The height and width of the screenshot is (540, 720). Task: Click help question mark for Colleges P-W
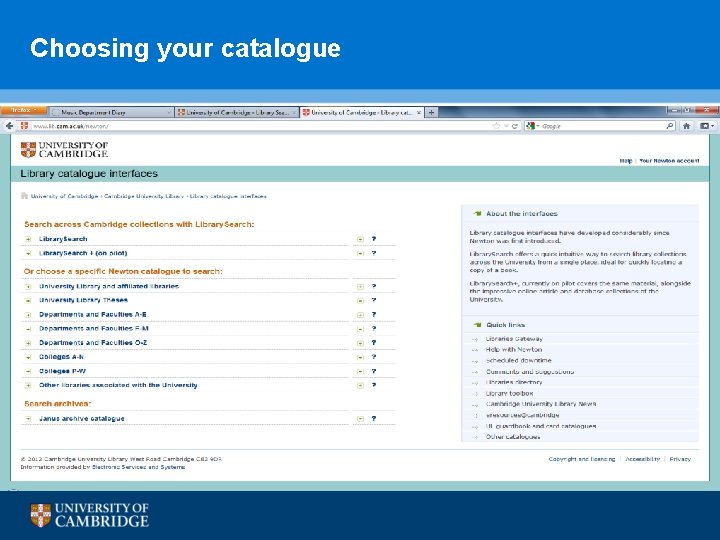[x=374, y=371]
